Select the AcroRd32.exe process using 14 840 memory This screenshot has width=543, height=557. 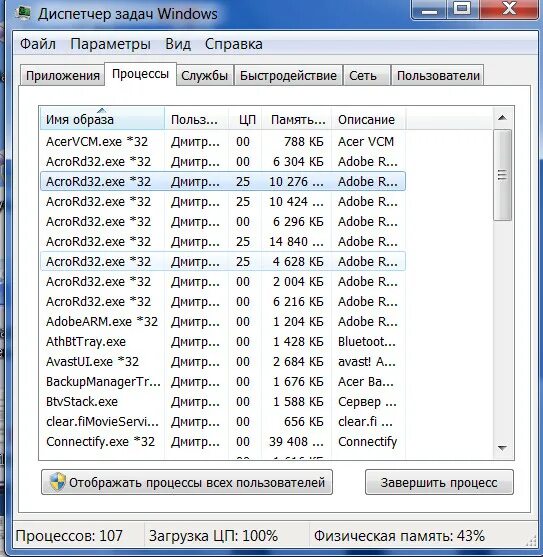(223, 242)
